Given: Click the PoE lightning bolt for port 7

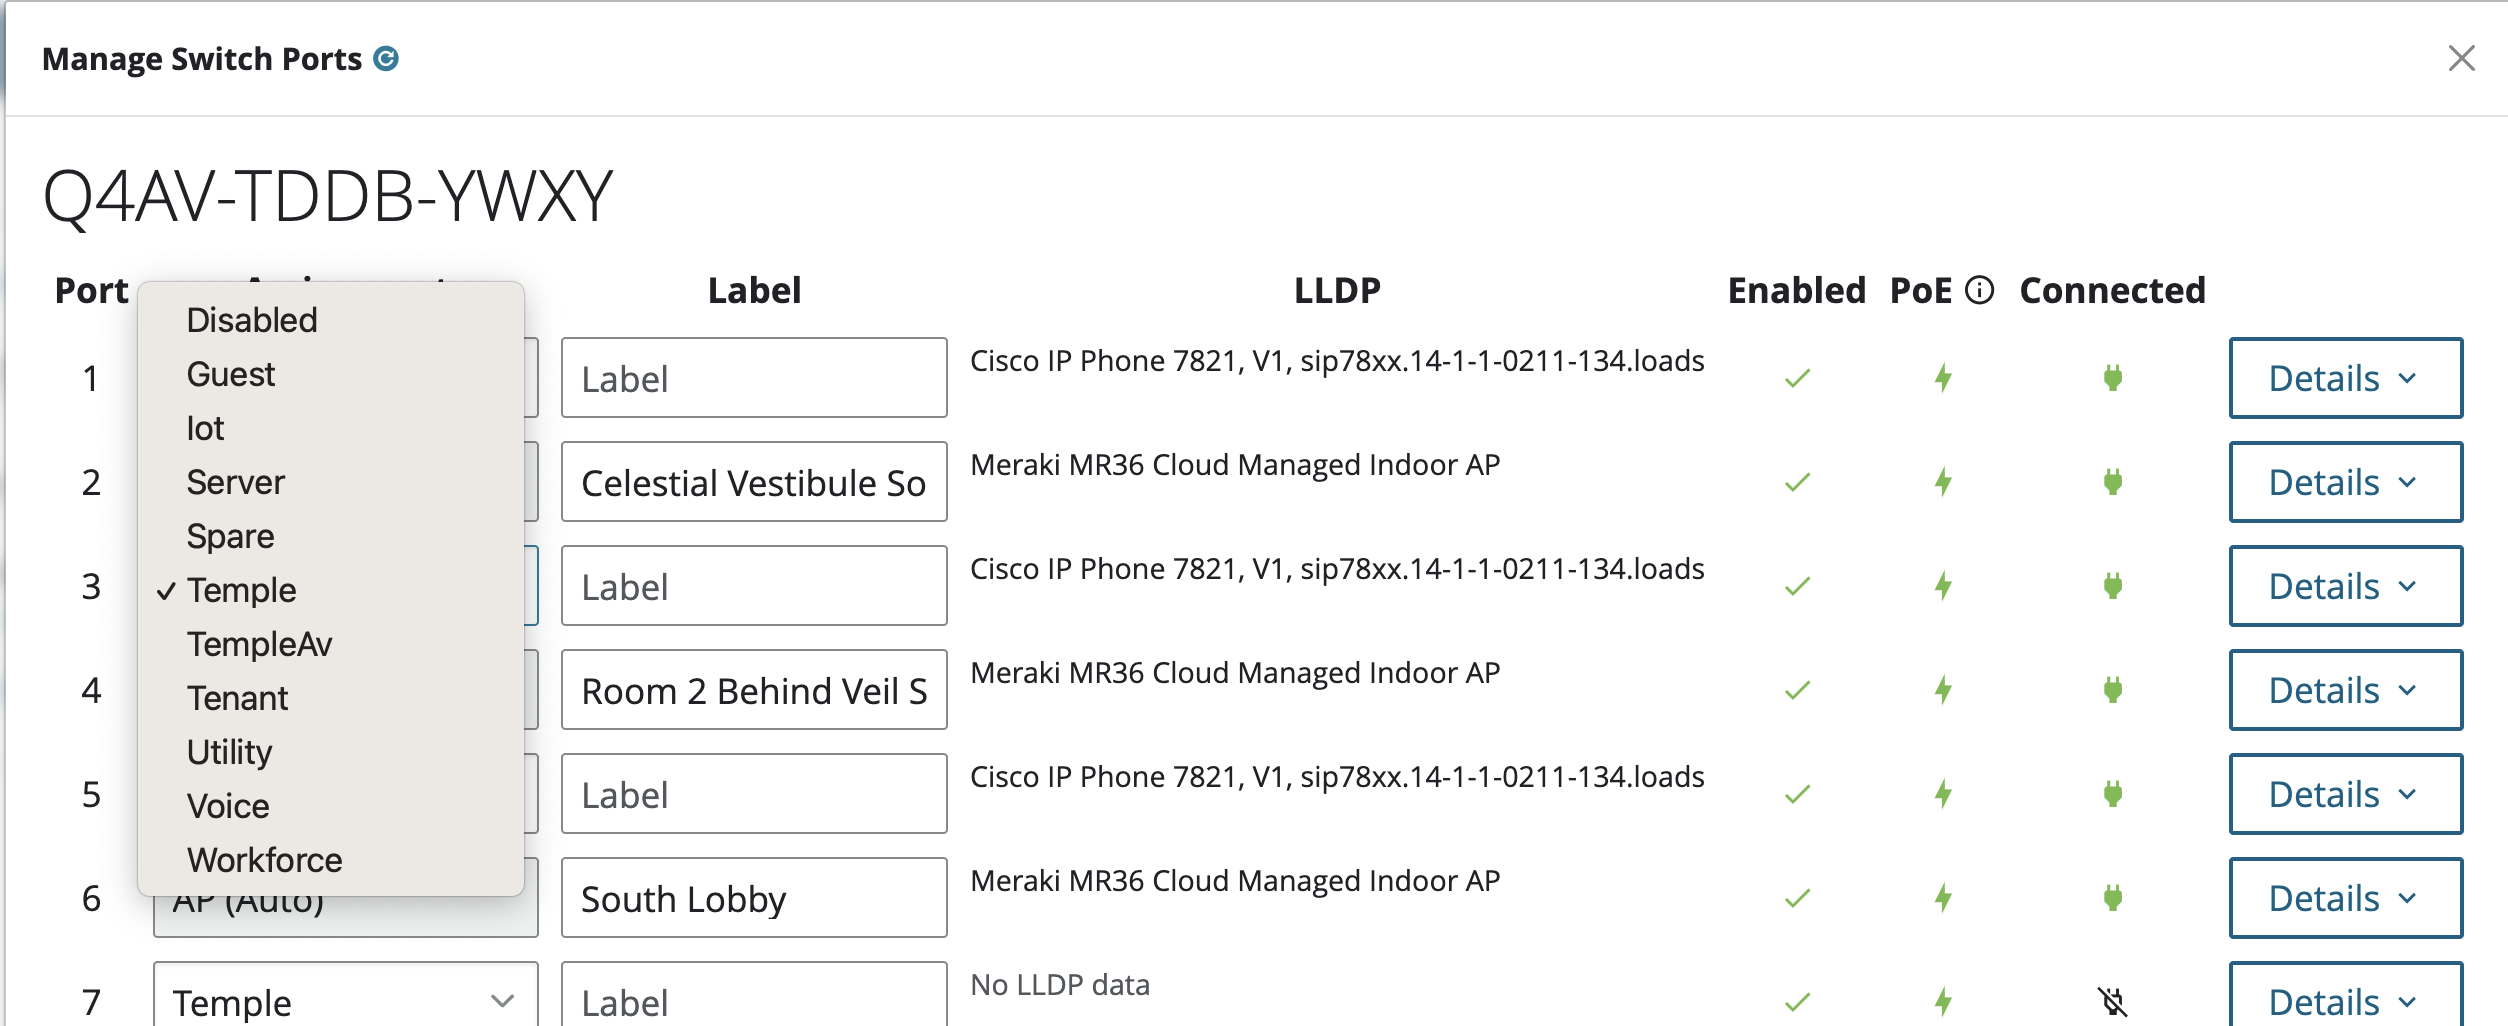Looking at the screenshot, I should point(1943,1001).
